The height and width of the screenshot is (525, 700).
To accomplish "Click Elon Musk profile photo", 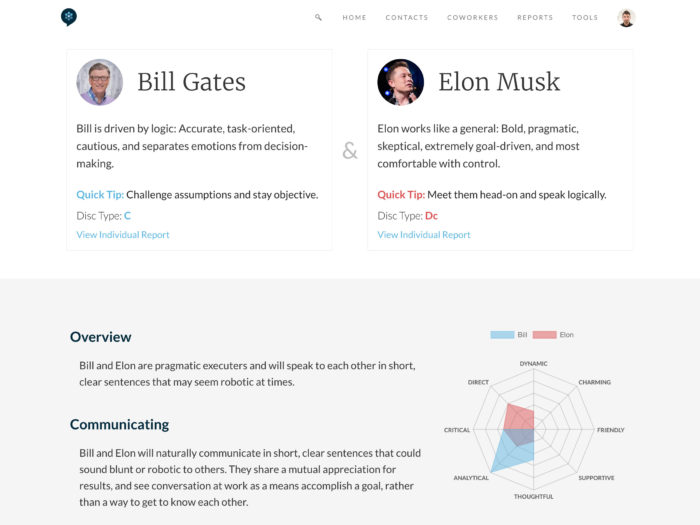I will click(x=400, y=82).
